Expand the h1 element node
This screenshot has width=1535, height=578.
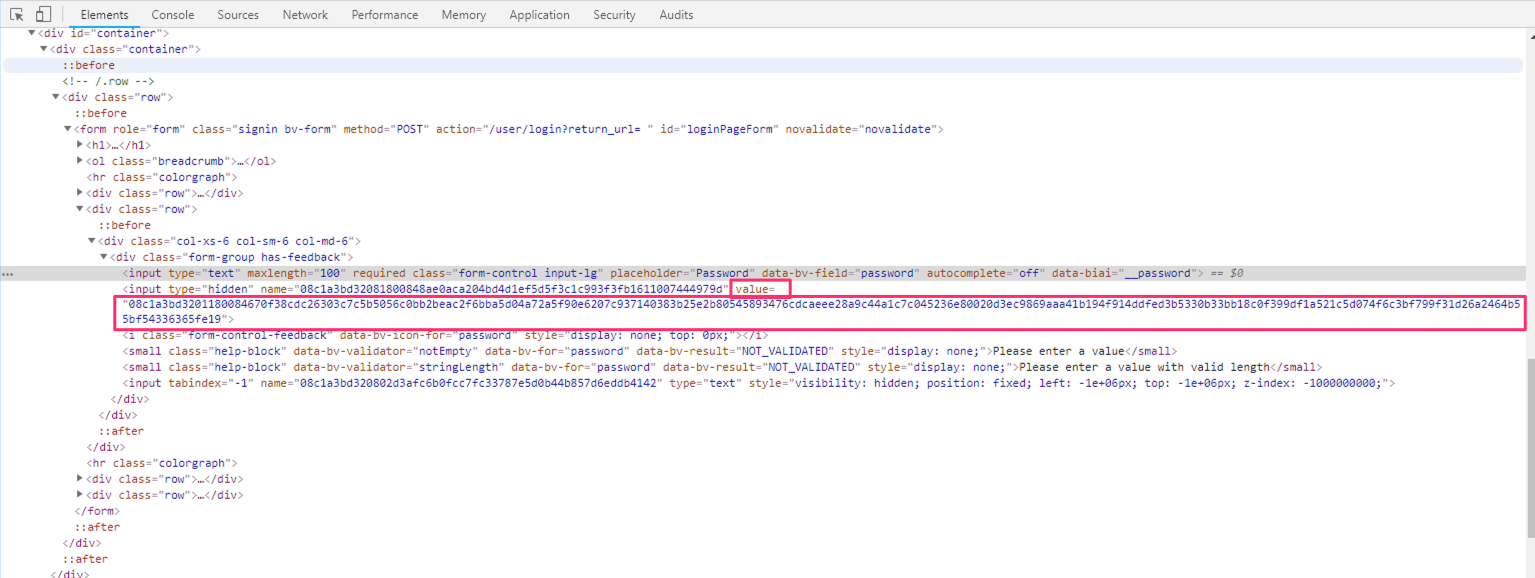[80, 145]
